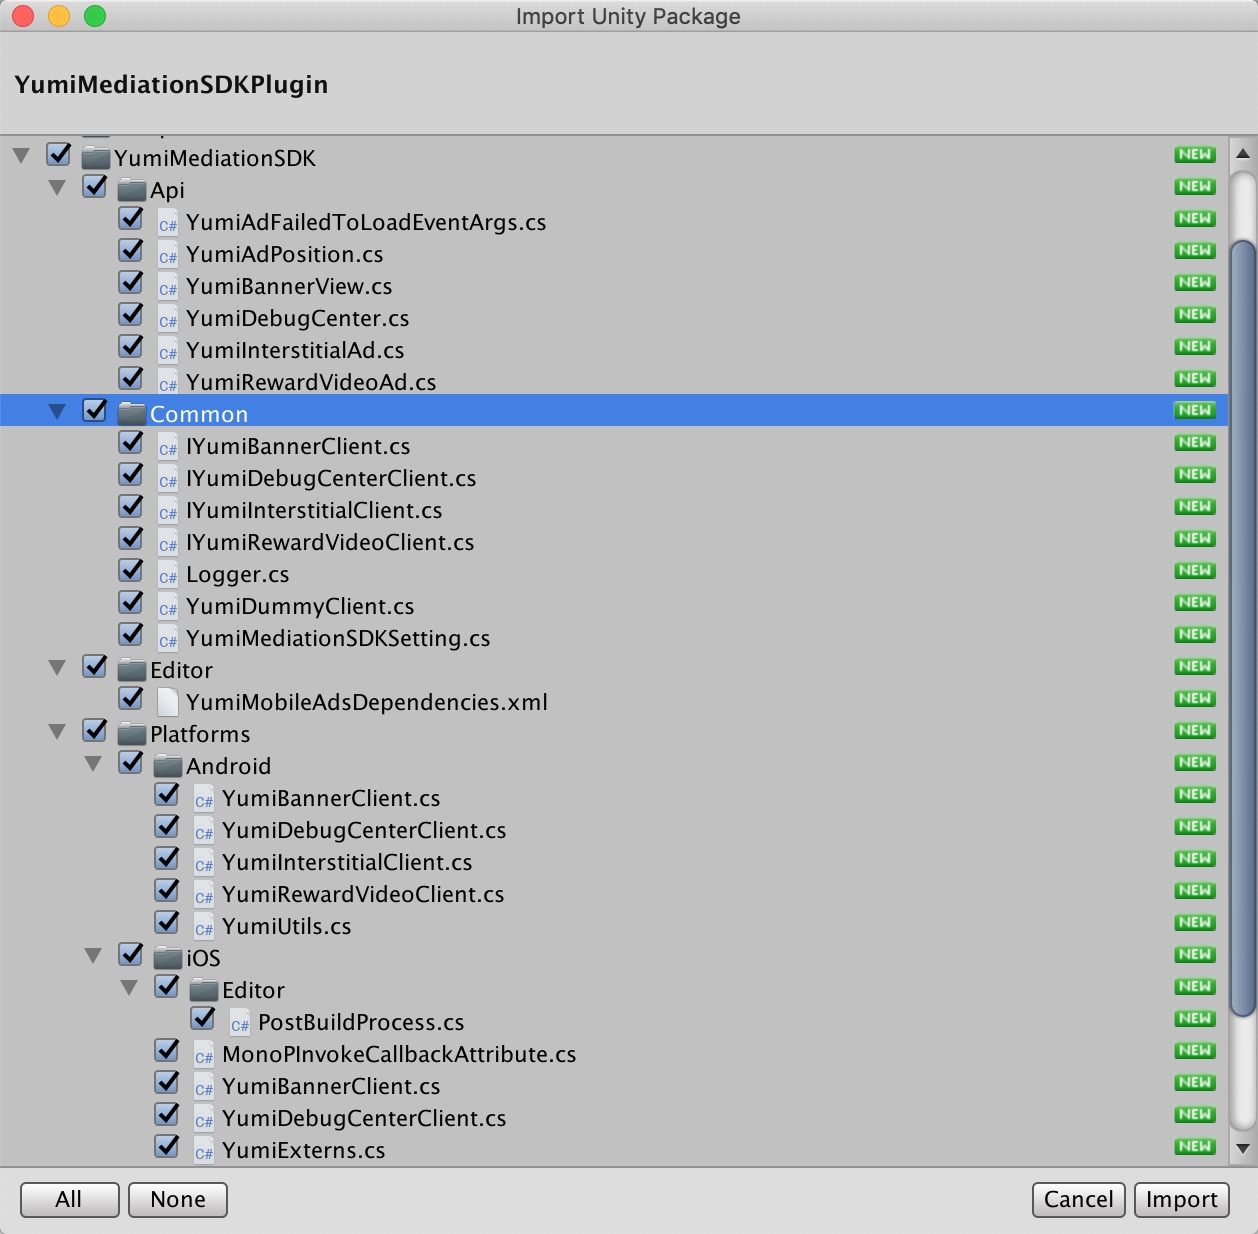This screenshot has width=1258, height=1234.
Task: Deselect the YumiUtils.cs checkbox
Action: click(167, 923)
